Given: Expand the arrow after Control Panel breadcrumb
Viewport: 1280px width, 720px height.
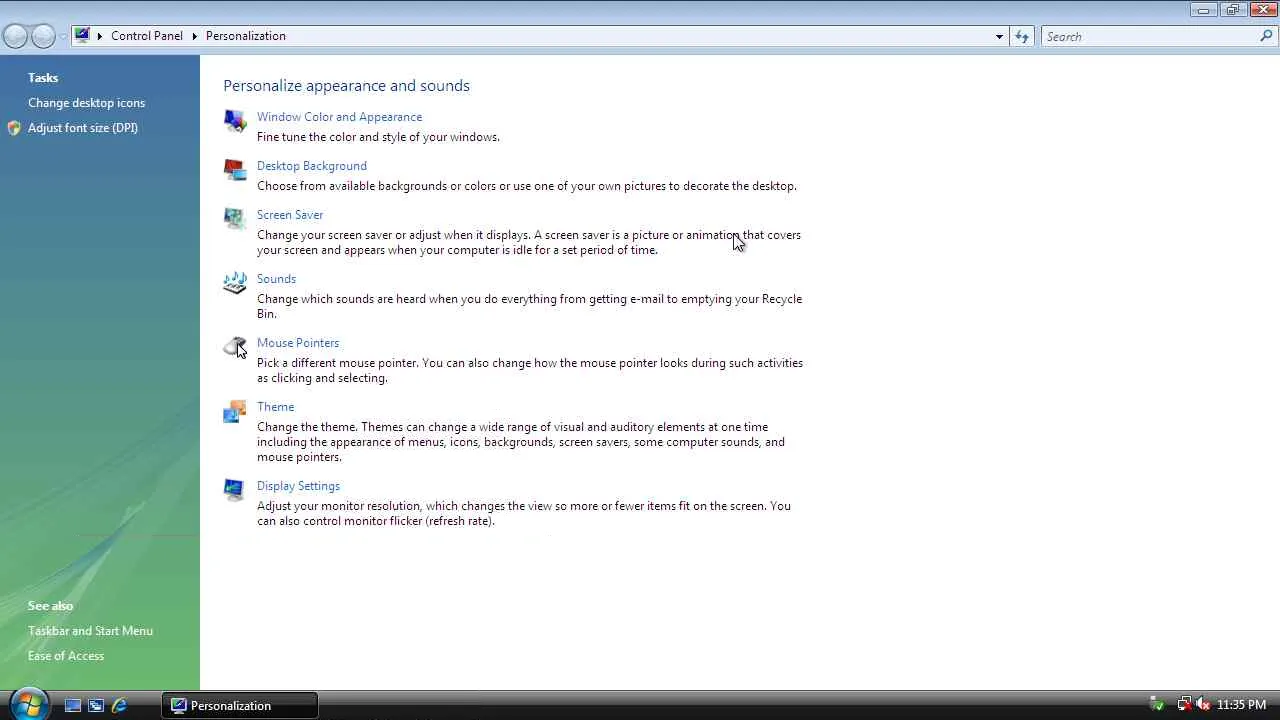Looking at the screenshot, I should 195,36.
